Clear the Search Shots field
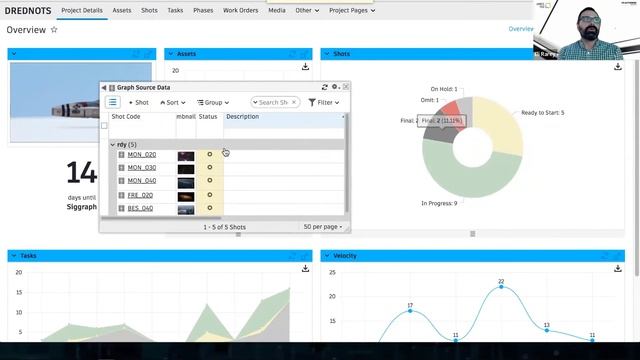 coord(294,102)
